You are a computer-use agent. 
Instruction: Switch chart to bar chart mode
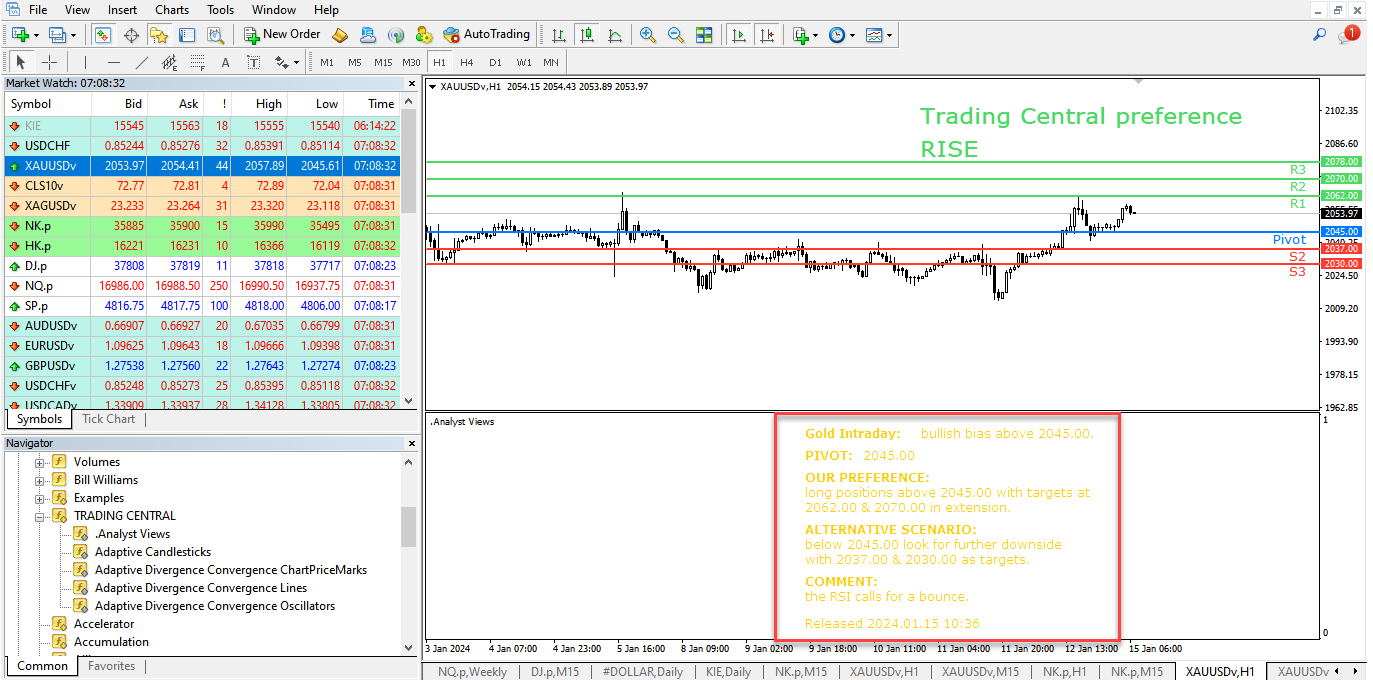(559, 35)
